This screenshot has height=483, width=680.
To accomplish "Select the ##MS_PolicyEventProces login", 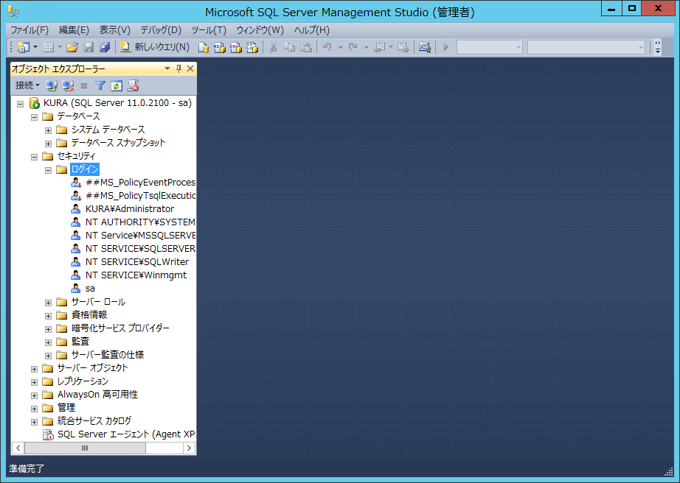I will (140, 183).
